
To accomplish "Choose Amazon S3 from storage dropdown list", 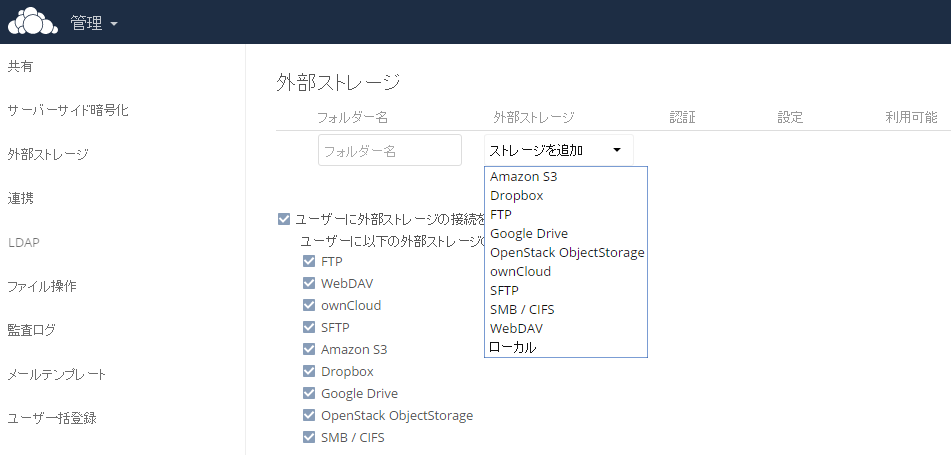I will 566,177.
